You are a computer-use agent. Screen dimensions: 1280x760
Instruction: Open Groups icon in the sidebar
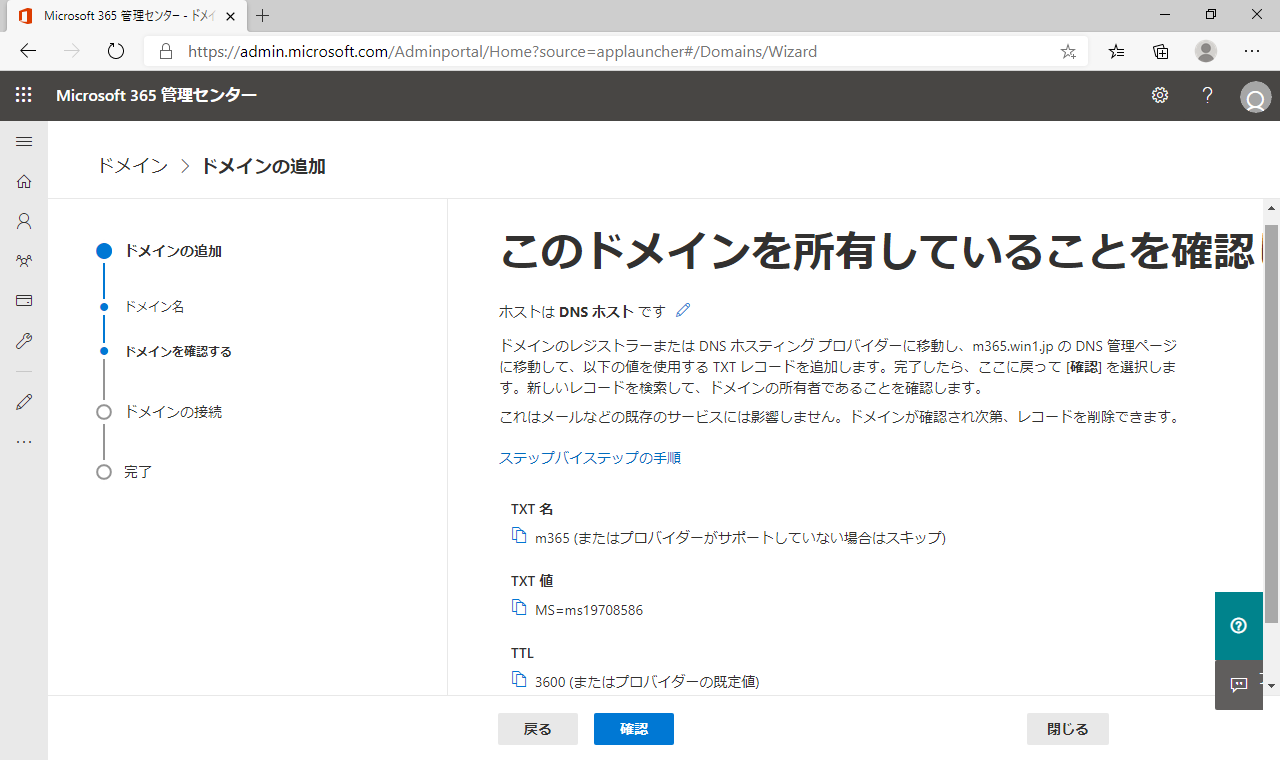click(x=24, y=261)
